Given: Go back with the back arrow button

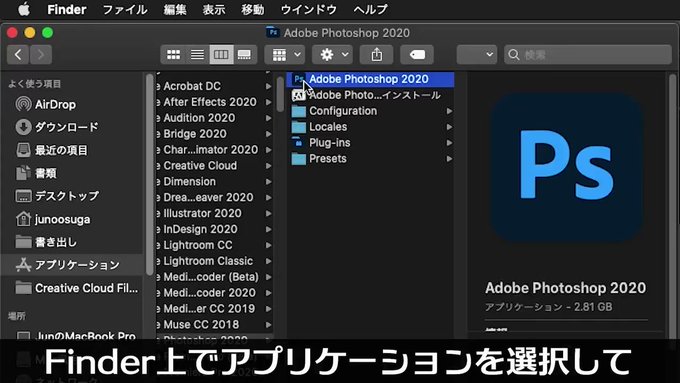Looking at the screenshot, I should click(x=18, y=55).
